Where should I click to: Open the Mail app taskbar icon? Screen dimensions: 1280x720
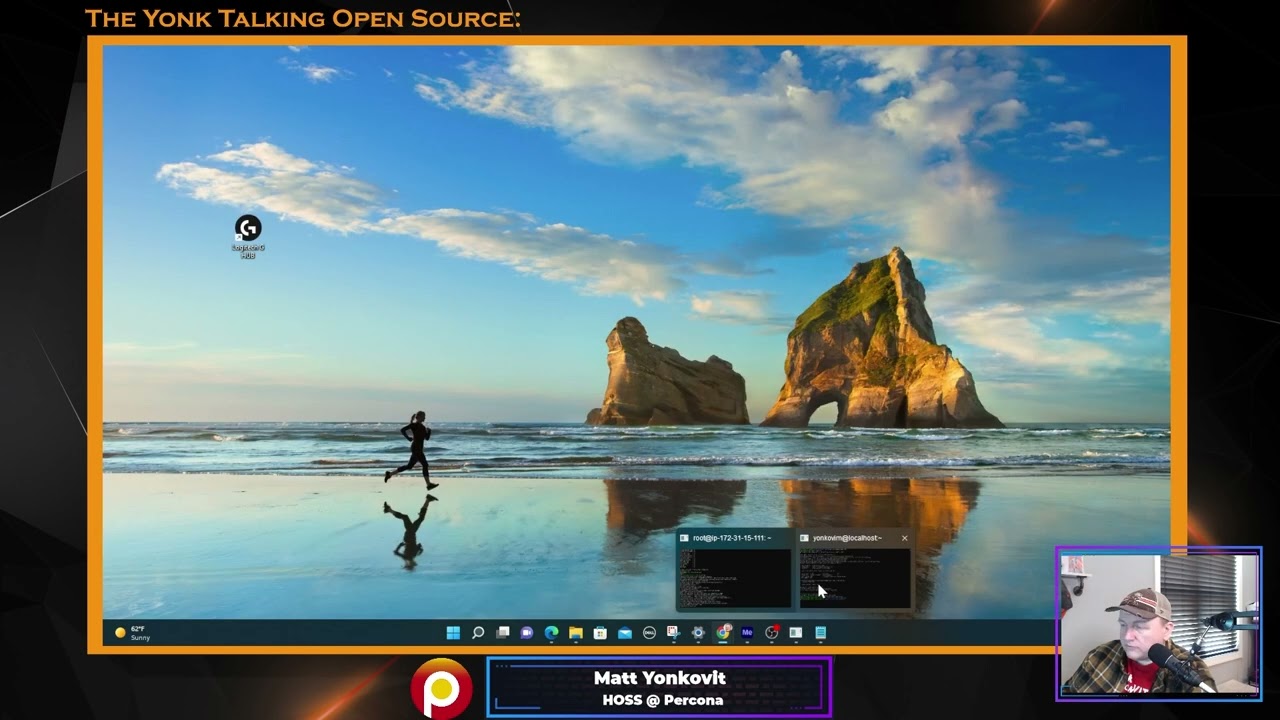(625, 632)
